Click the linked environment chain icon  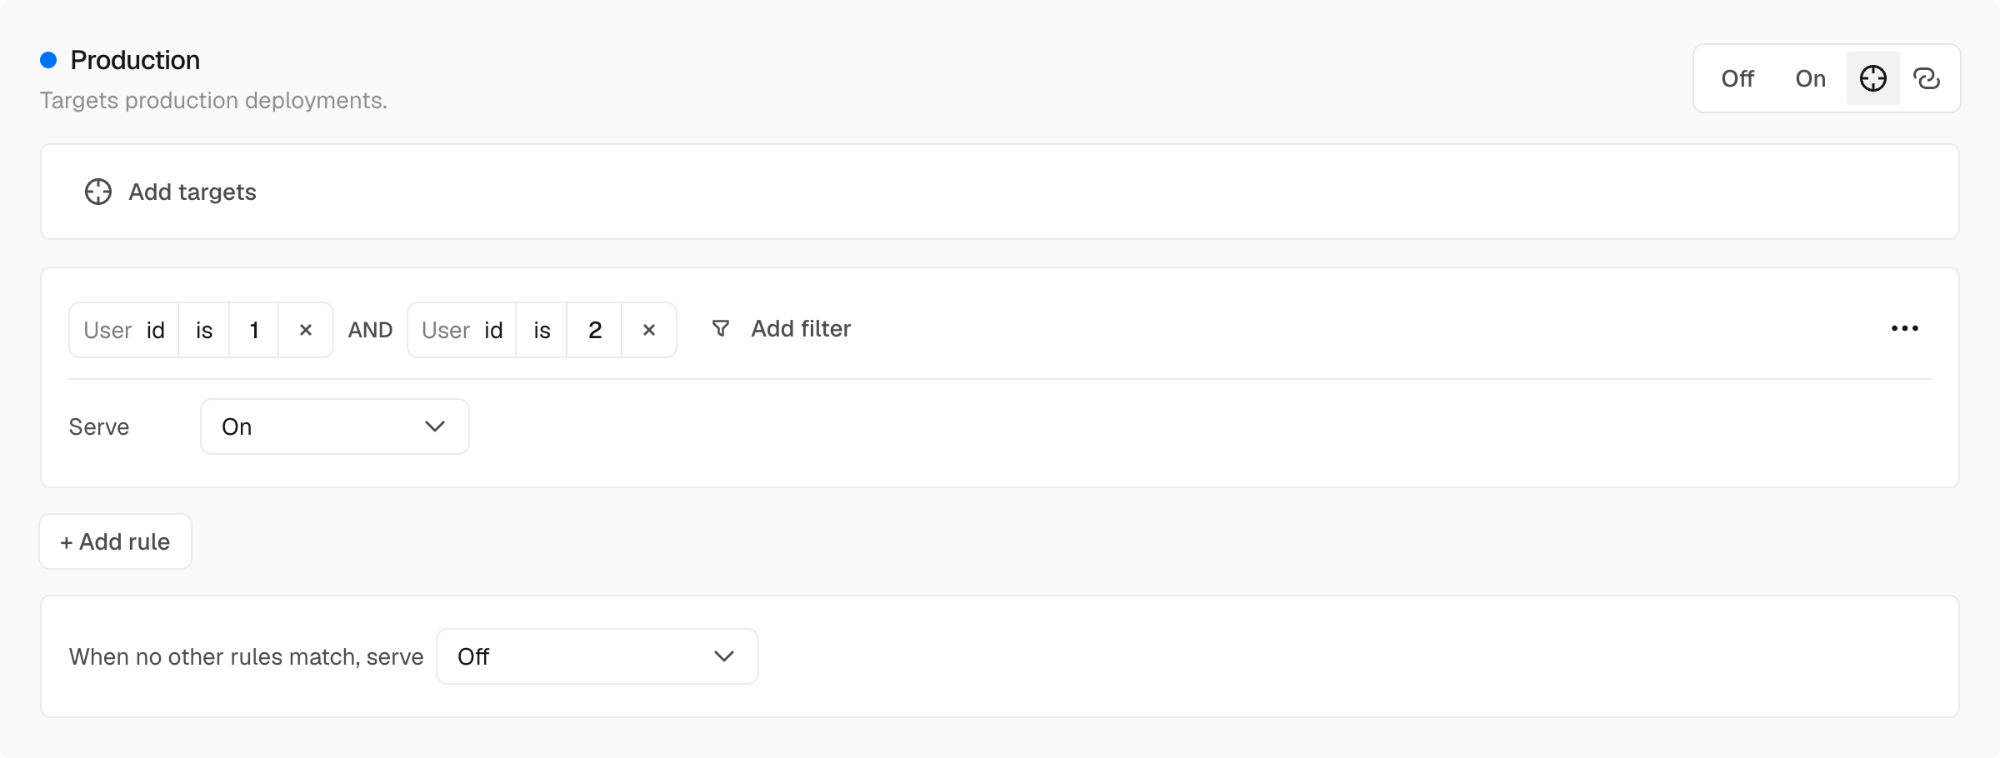(1926, 78)
